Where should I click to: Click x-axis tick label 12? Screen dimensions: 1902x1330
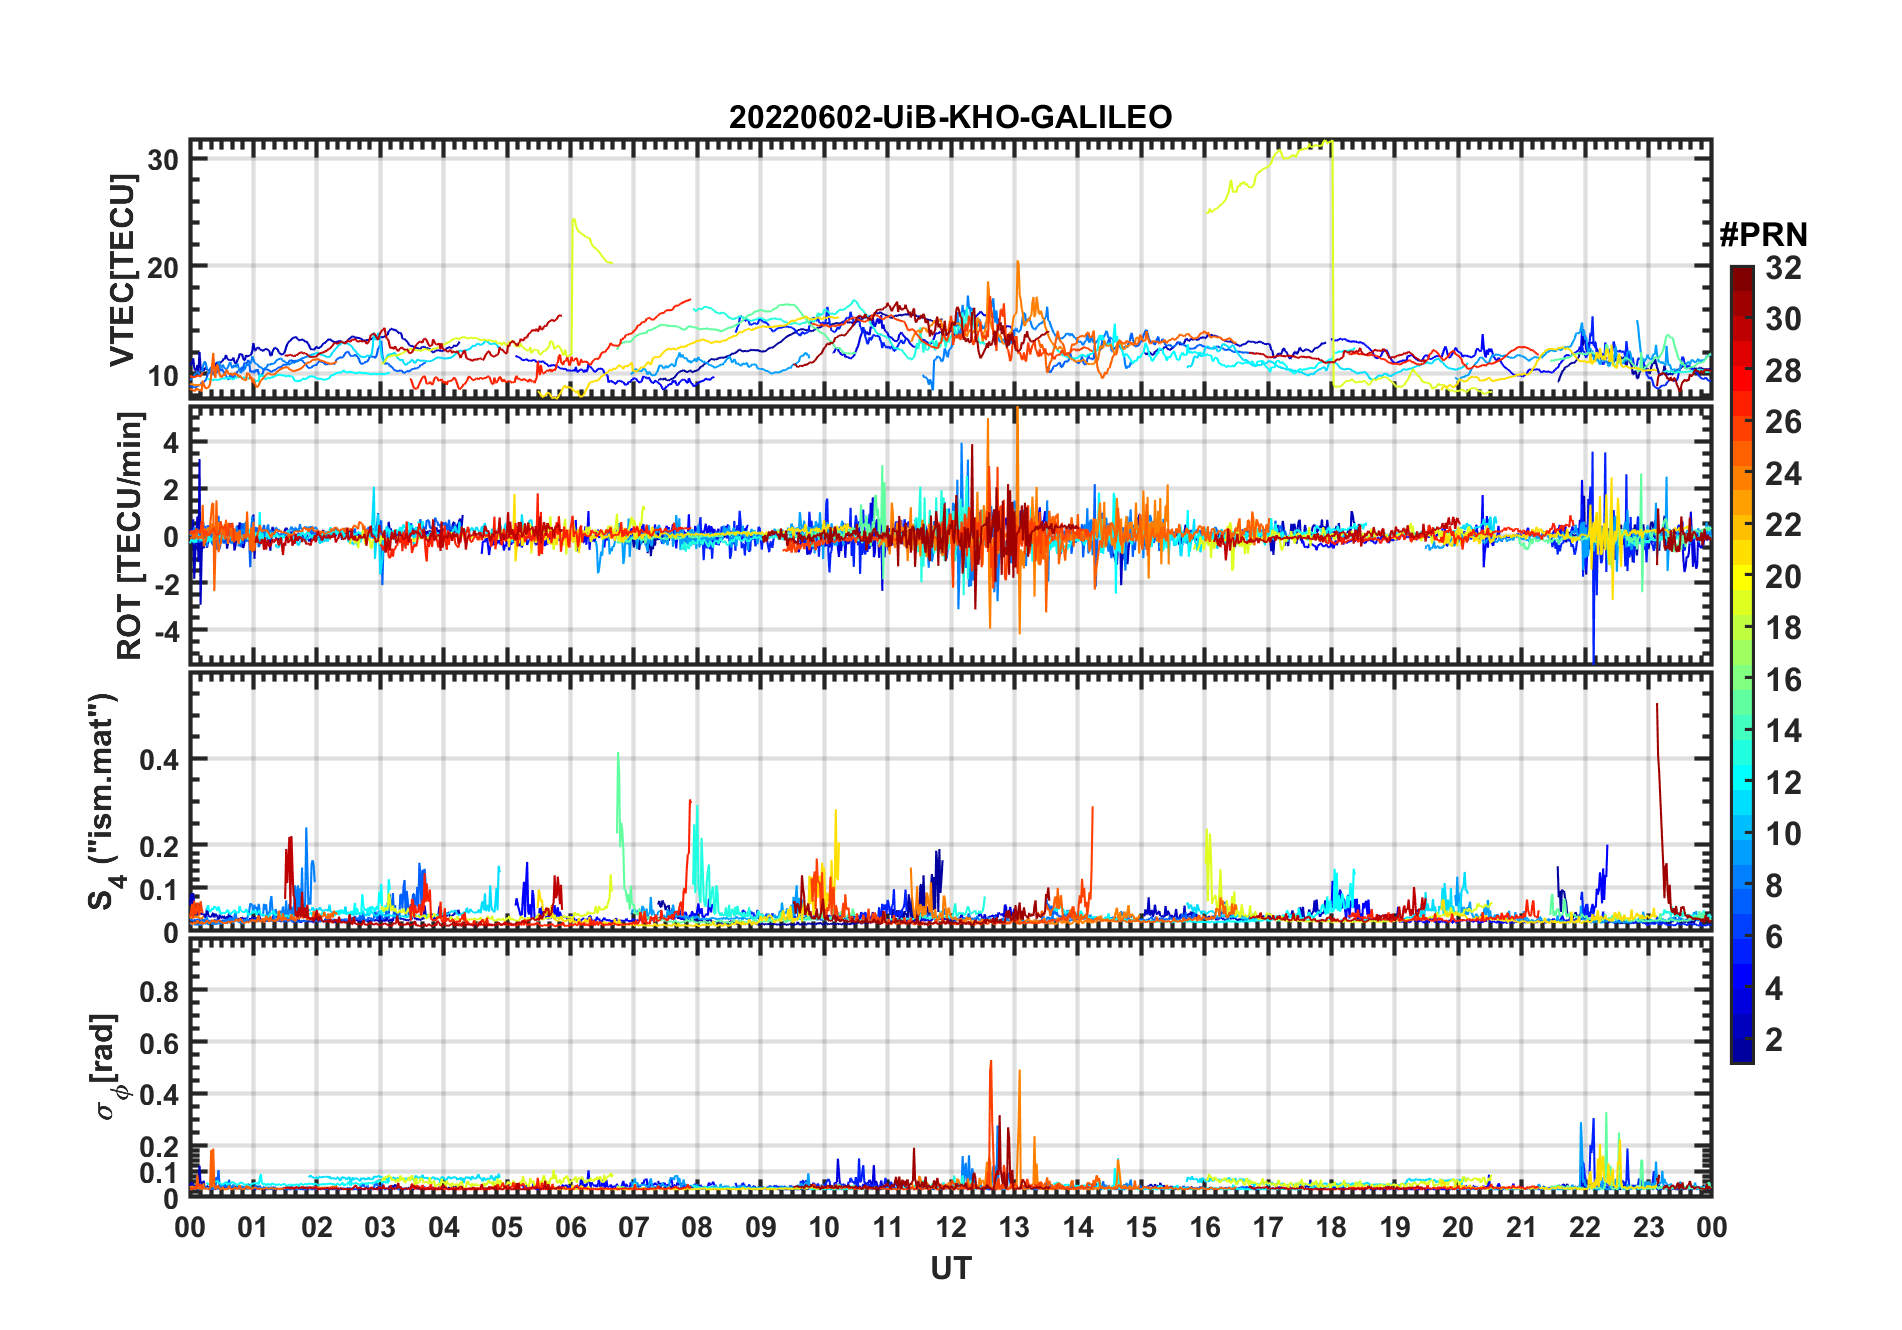[x=950, y=1227]
